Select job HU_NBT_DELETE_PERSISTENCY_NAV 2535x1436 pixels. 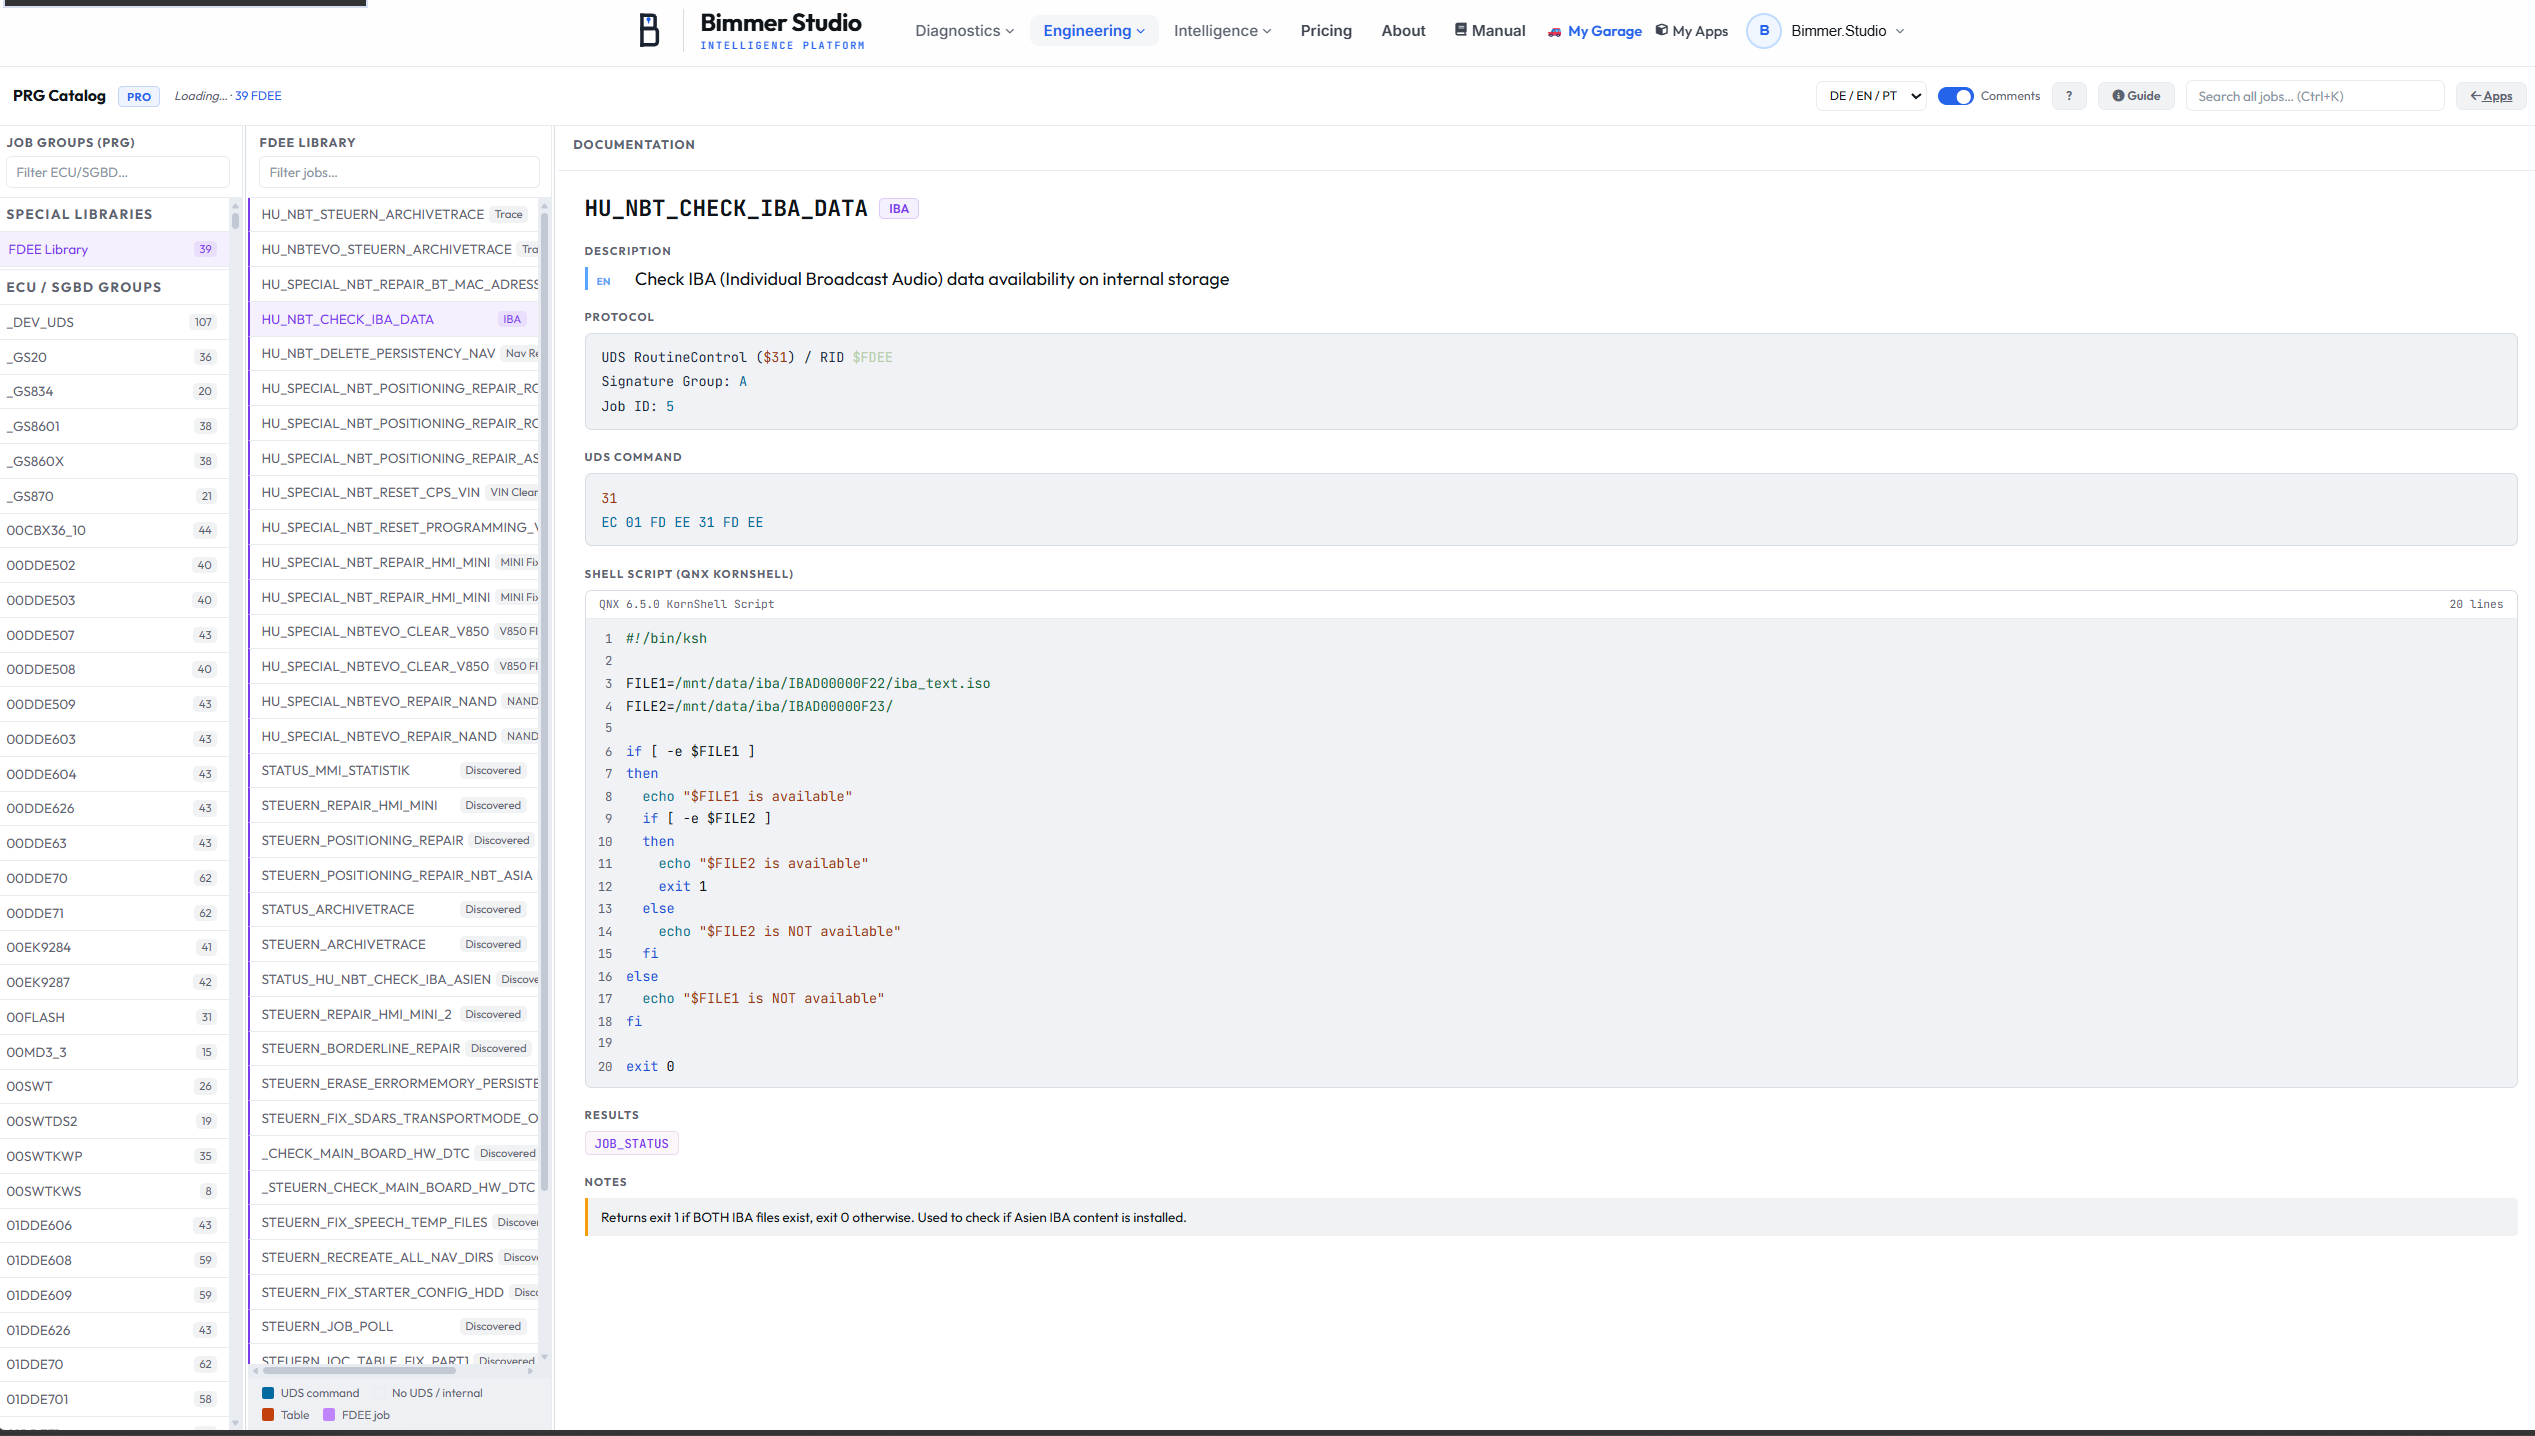(x=395, y=353)
